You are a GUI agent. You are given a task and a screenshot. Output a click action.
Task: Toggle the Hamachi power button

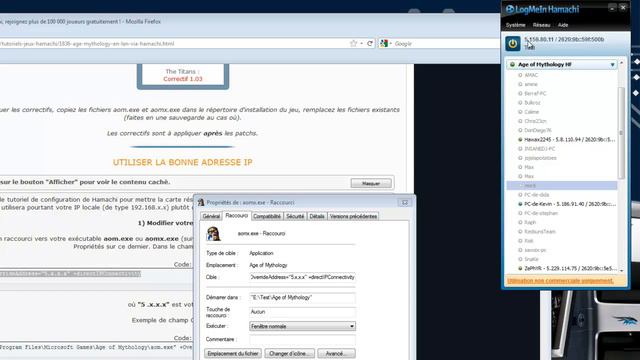tap(513, 44)
